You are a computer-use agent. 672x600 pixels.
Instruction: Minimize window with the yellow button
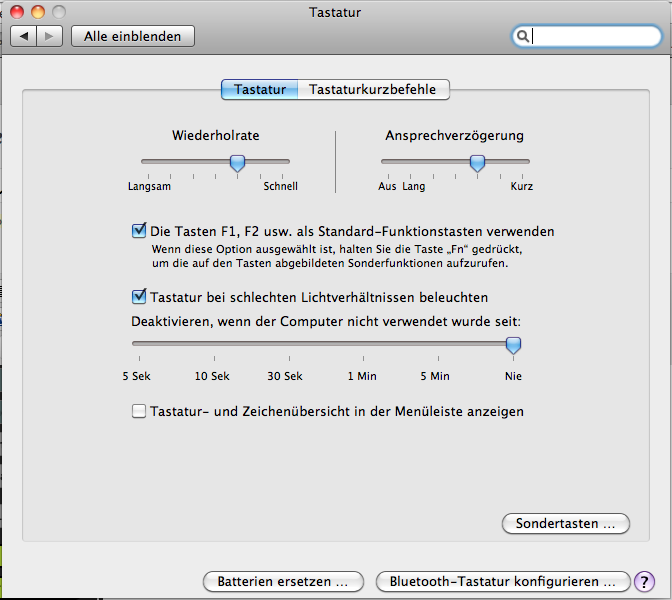[x=39, y=12]
